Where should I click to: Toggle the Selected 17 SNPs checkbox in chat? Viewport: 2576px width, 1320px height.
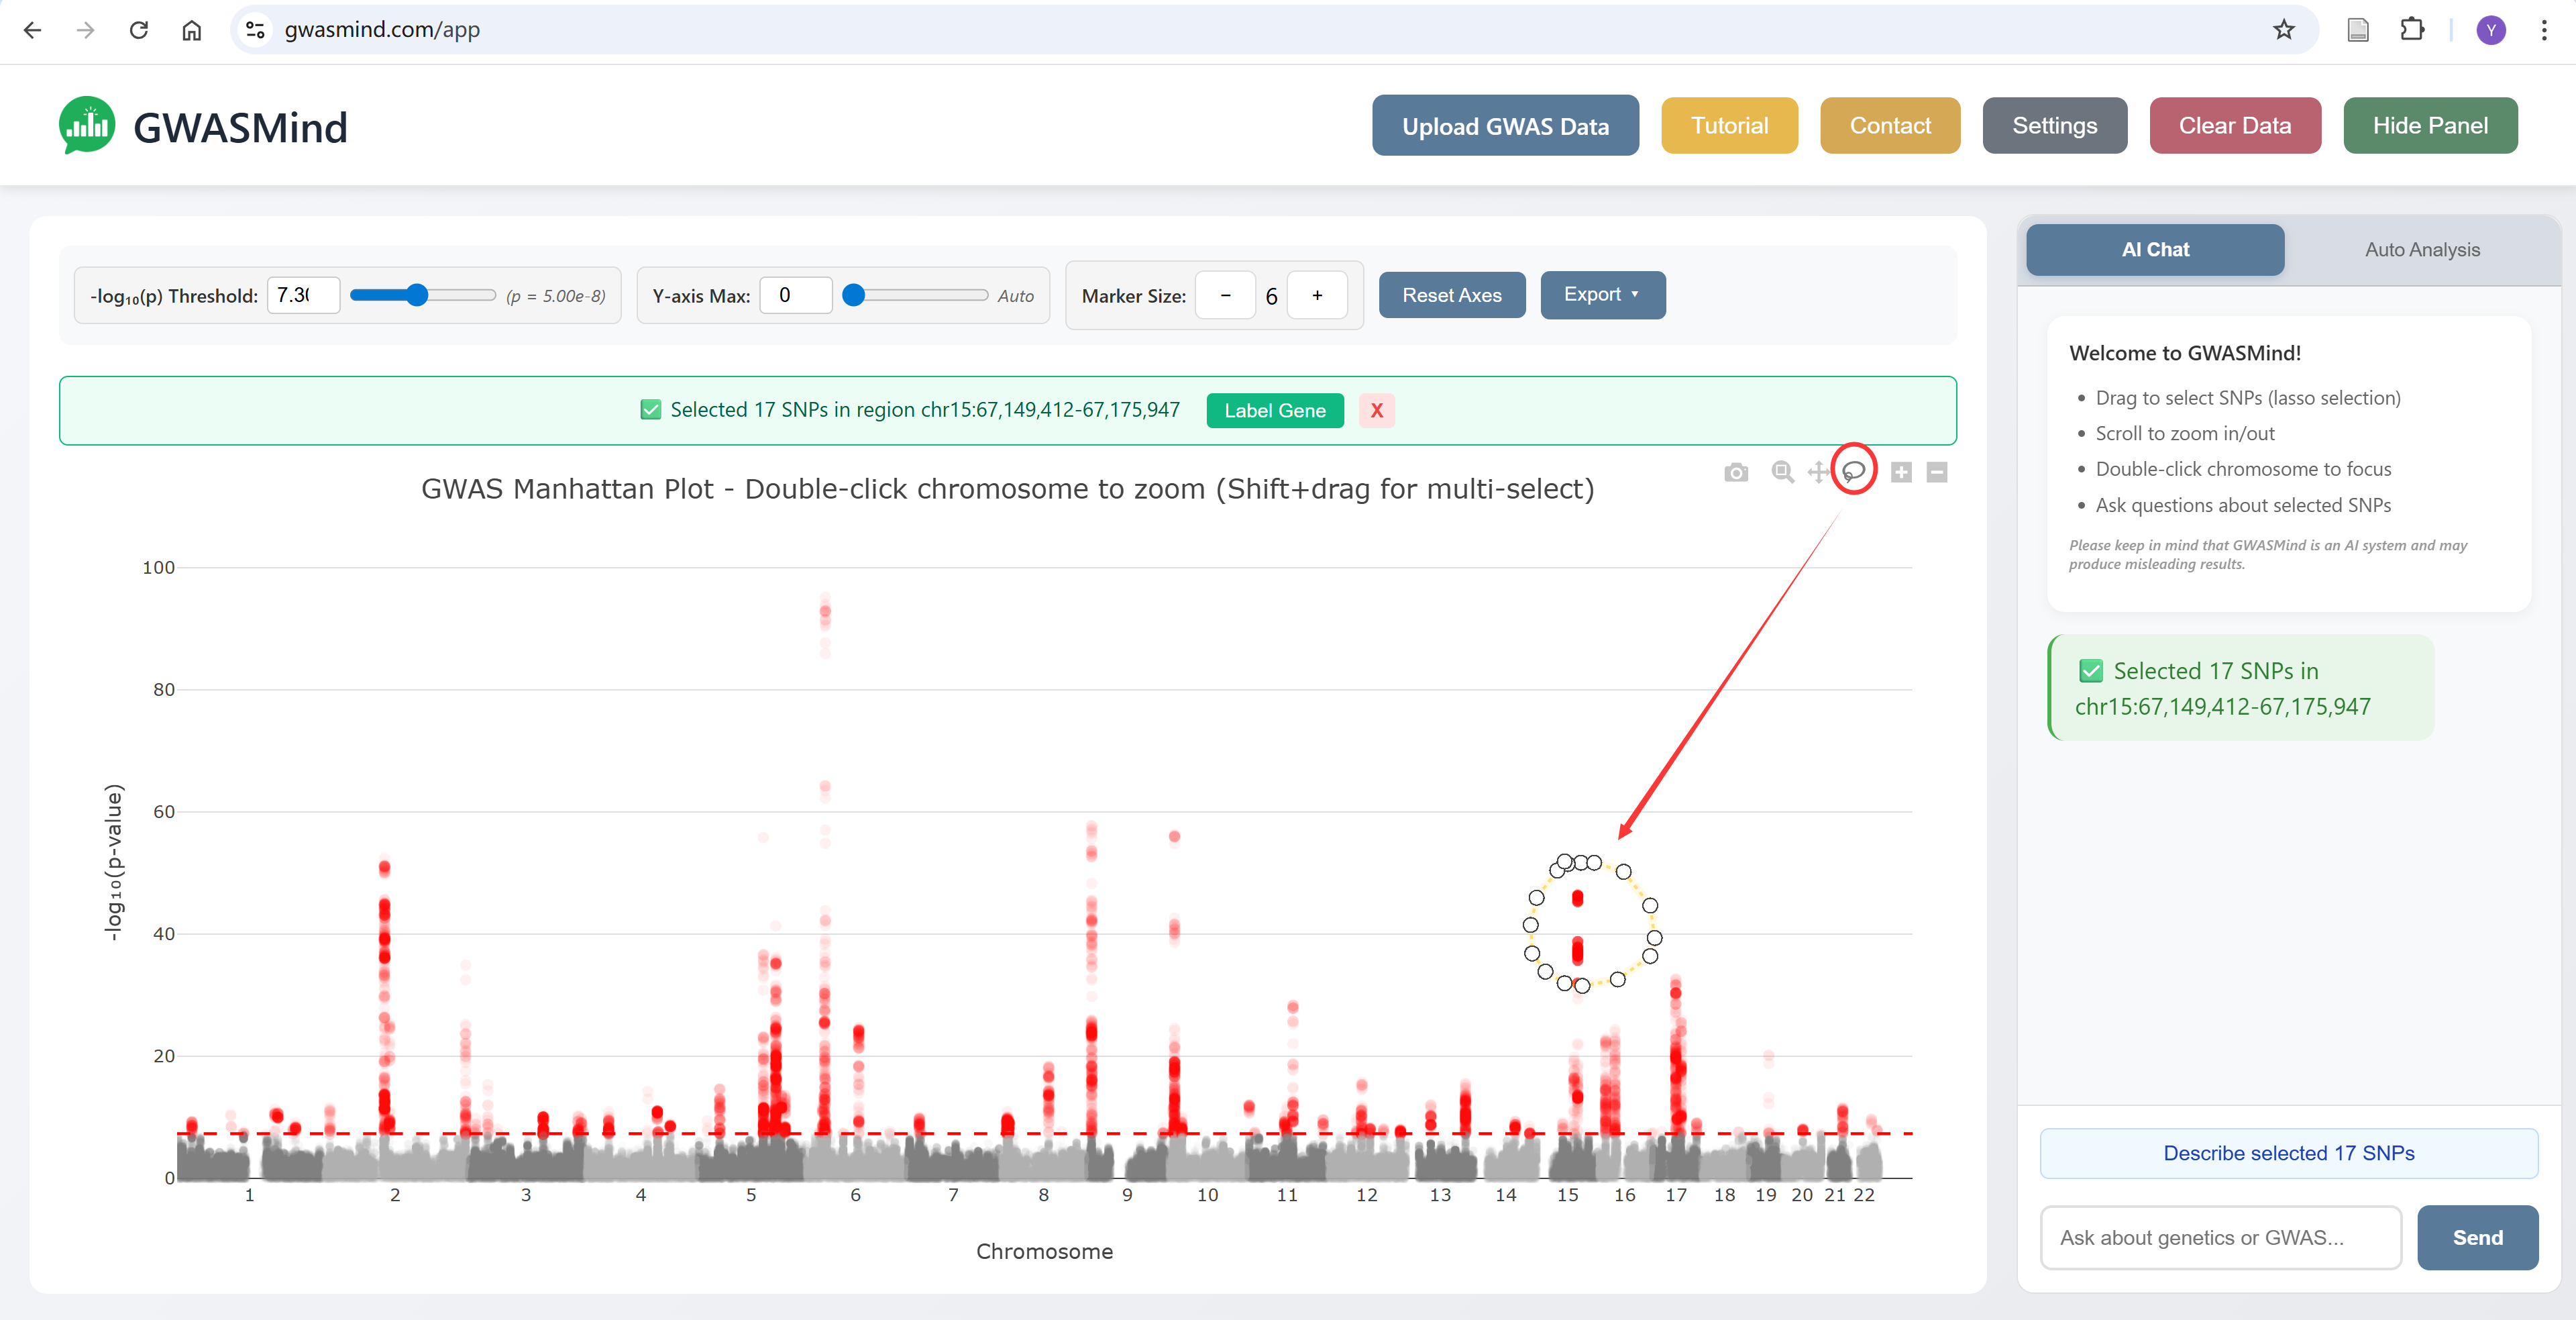point(2094,670)
